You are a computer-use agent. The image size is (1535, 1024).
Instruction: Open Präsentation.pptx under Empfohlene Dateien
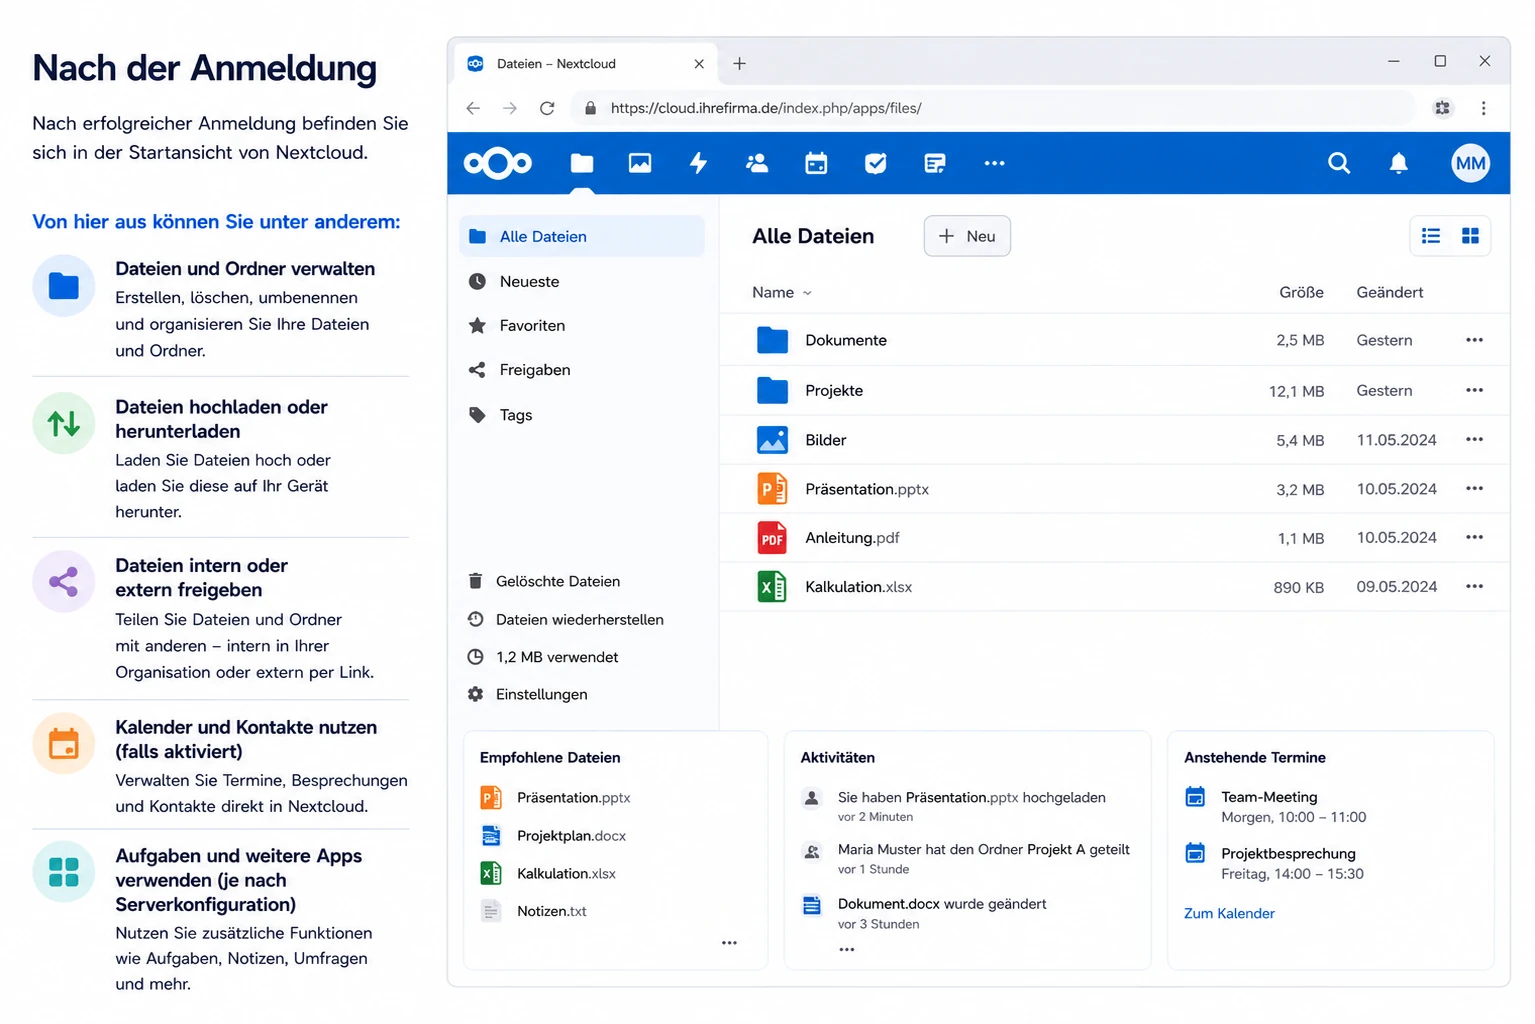coord(556,798)
